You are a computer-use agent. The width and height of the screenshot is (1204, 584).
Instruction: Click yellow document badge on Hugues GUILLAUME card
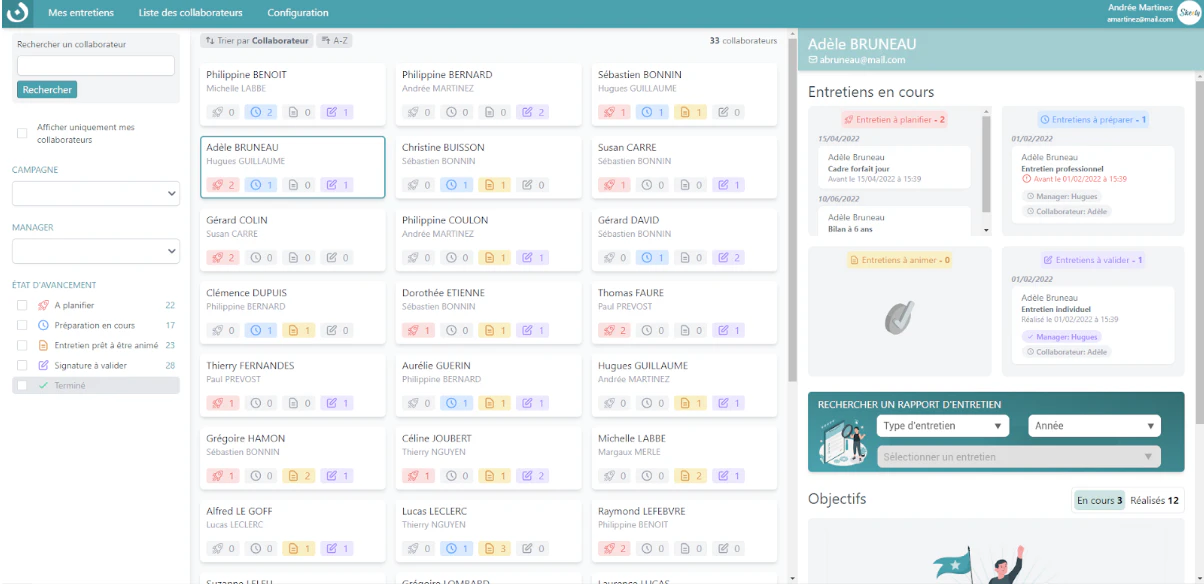(691, 404)
